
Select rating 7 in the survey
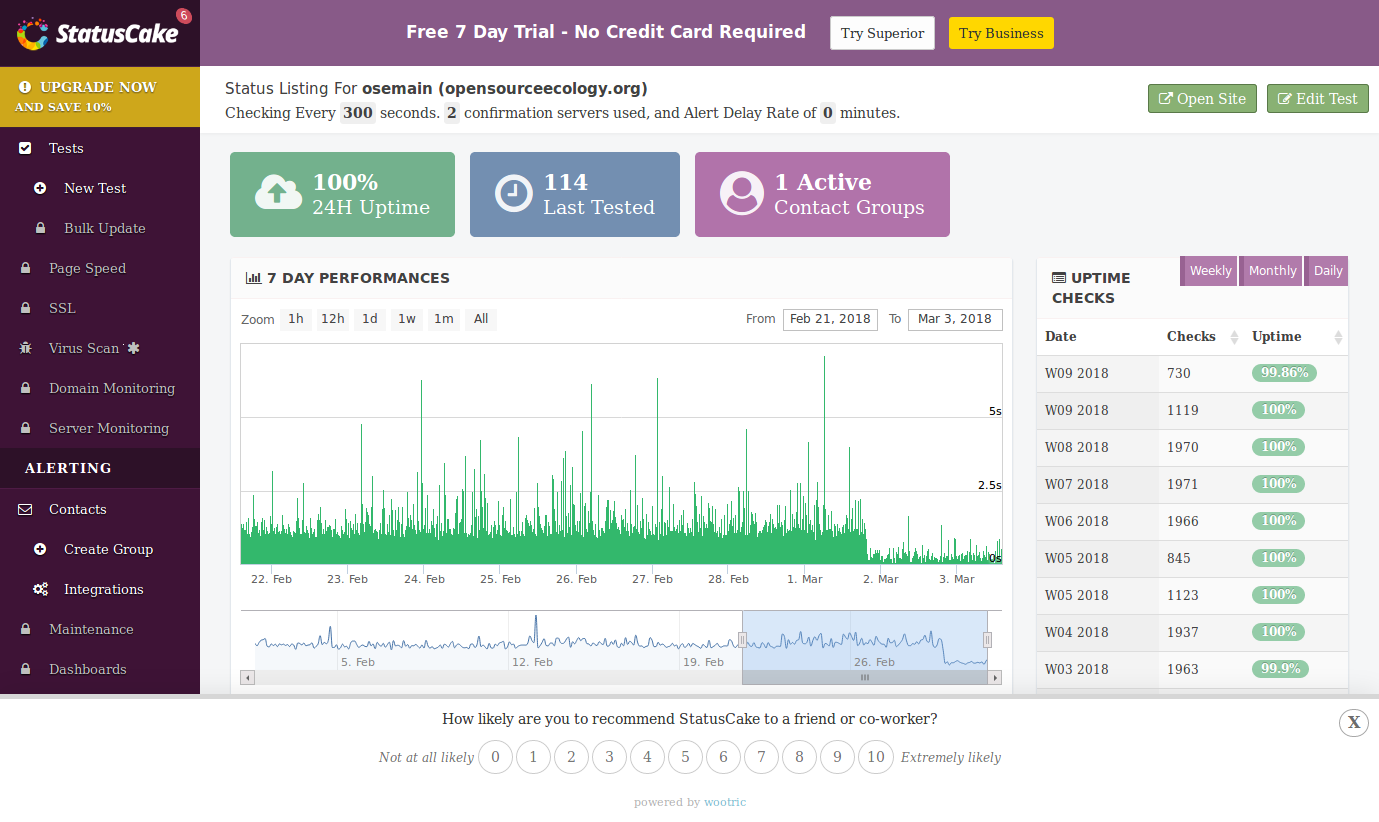pos(761,757)
